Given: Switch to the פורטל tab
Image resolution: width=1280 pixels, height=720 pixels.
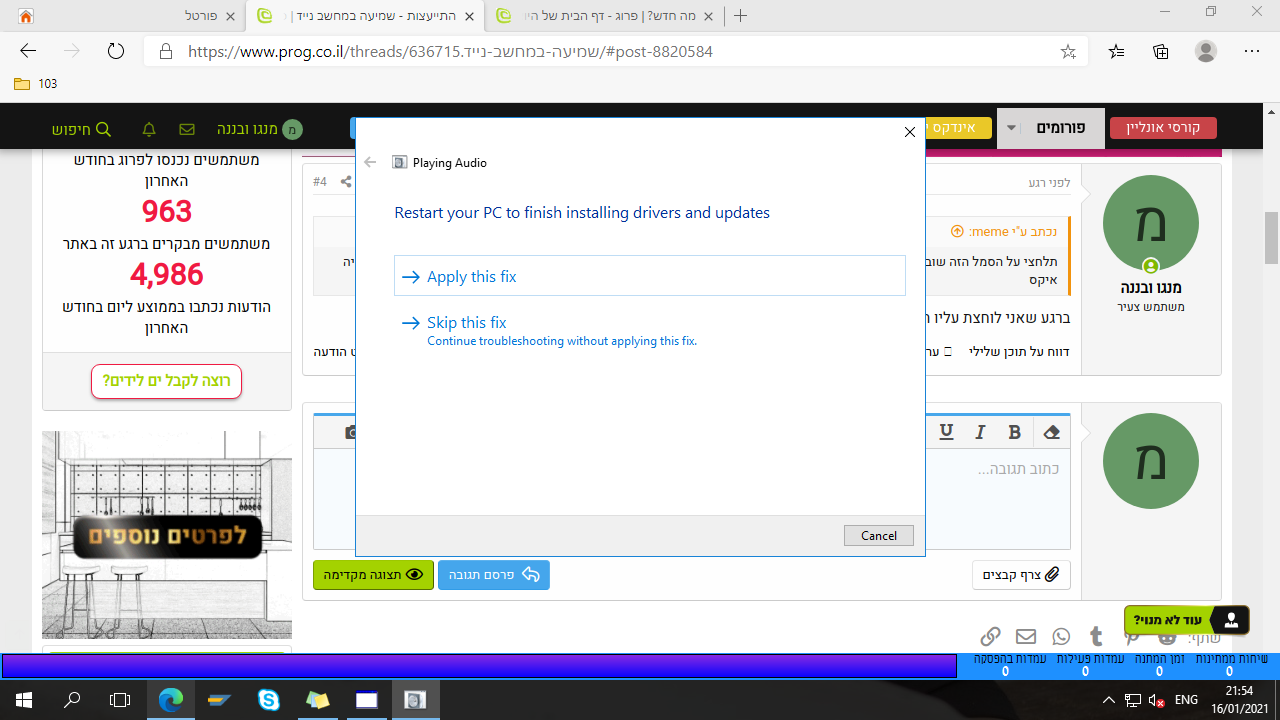Looking at the screenshot, I should (x=127, y=16).
